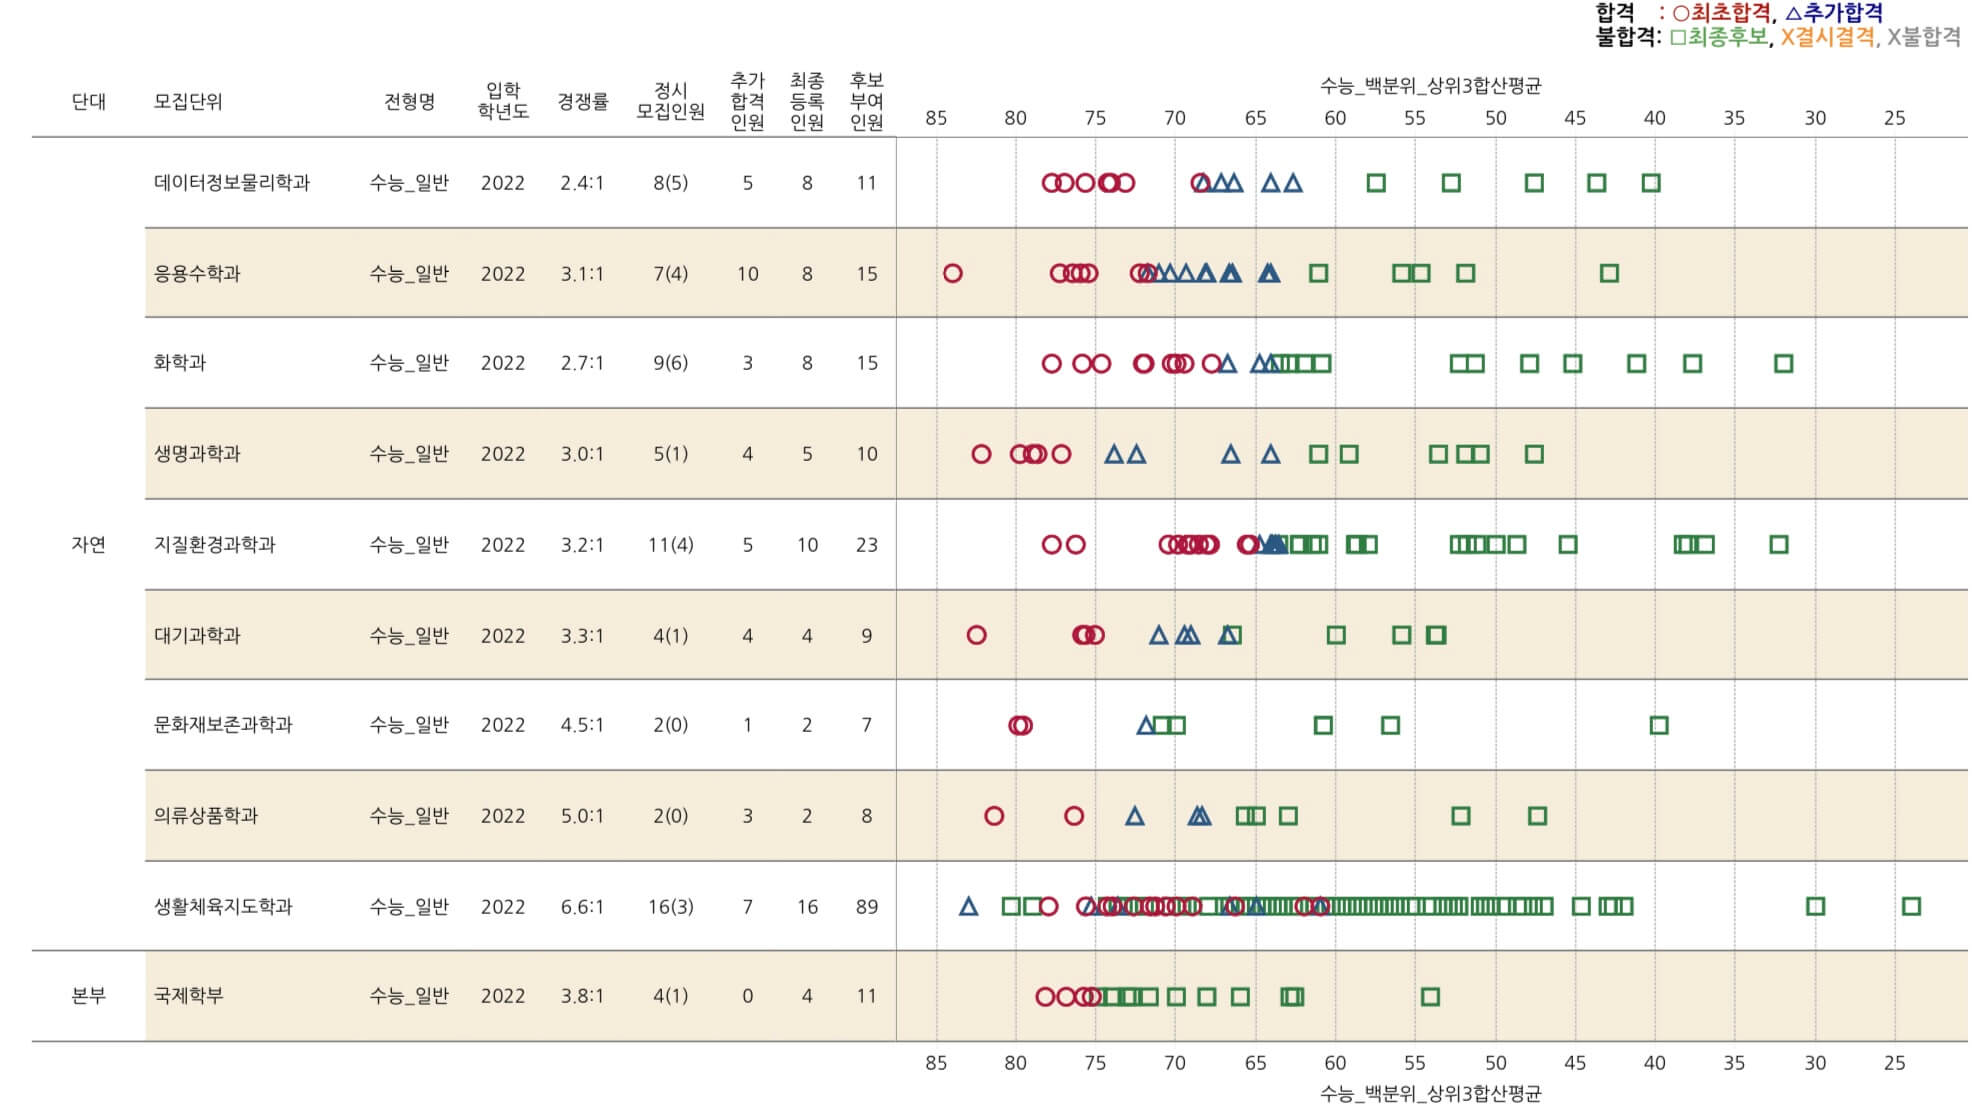Select the 추가합격인원 column header
The image size is (1975, 1114).
(747, 101)
